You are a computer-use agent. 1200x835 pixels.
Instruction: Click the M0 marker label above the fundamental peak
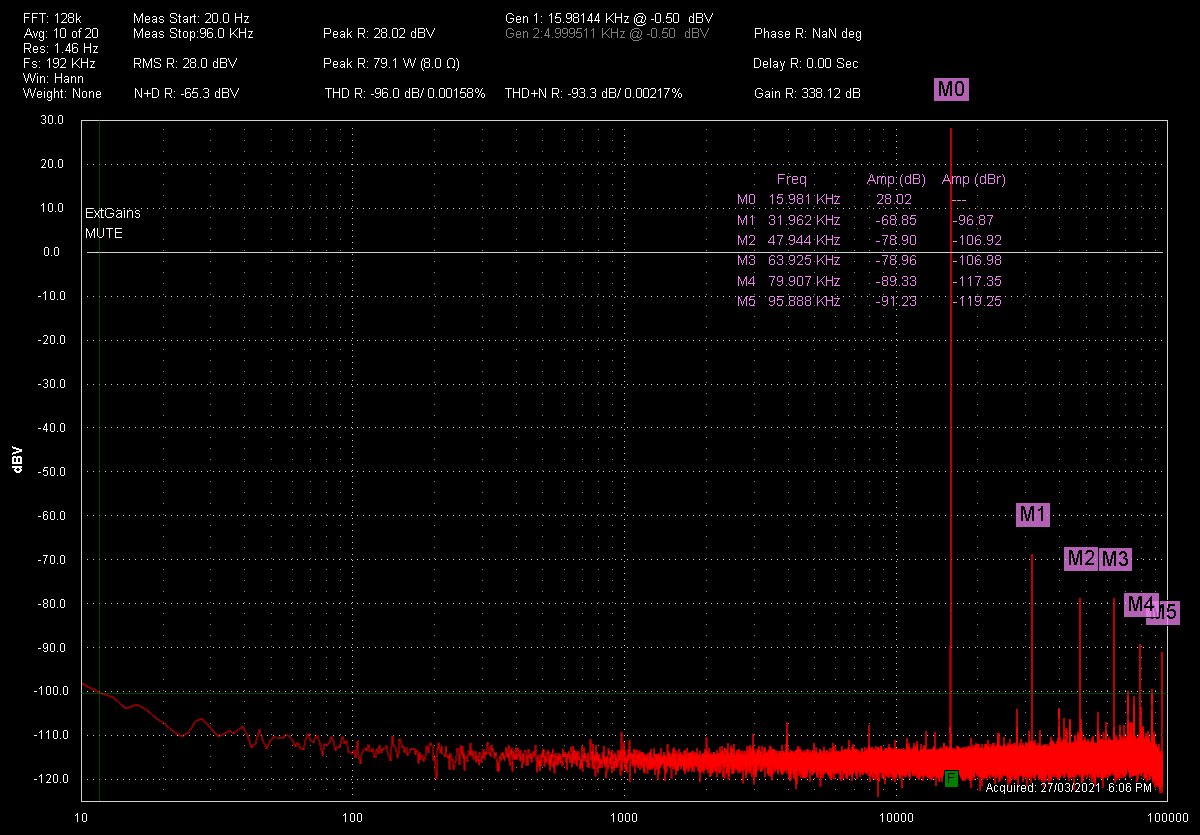951,90
